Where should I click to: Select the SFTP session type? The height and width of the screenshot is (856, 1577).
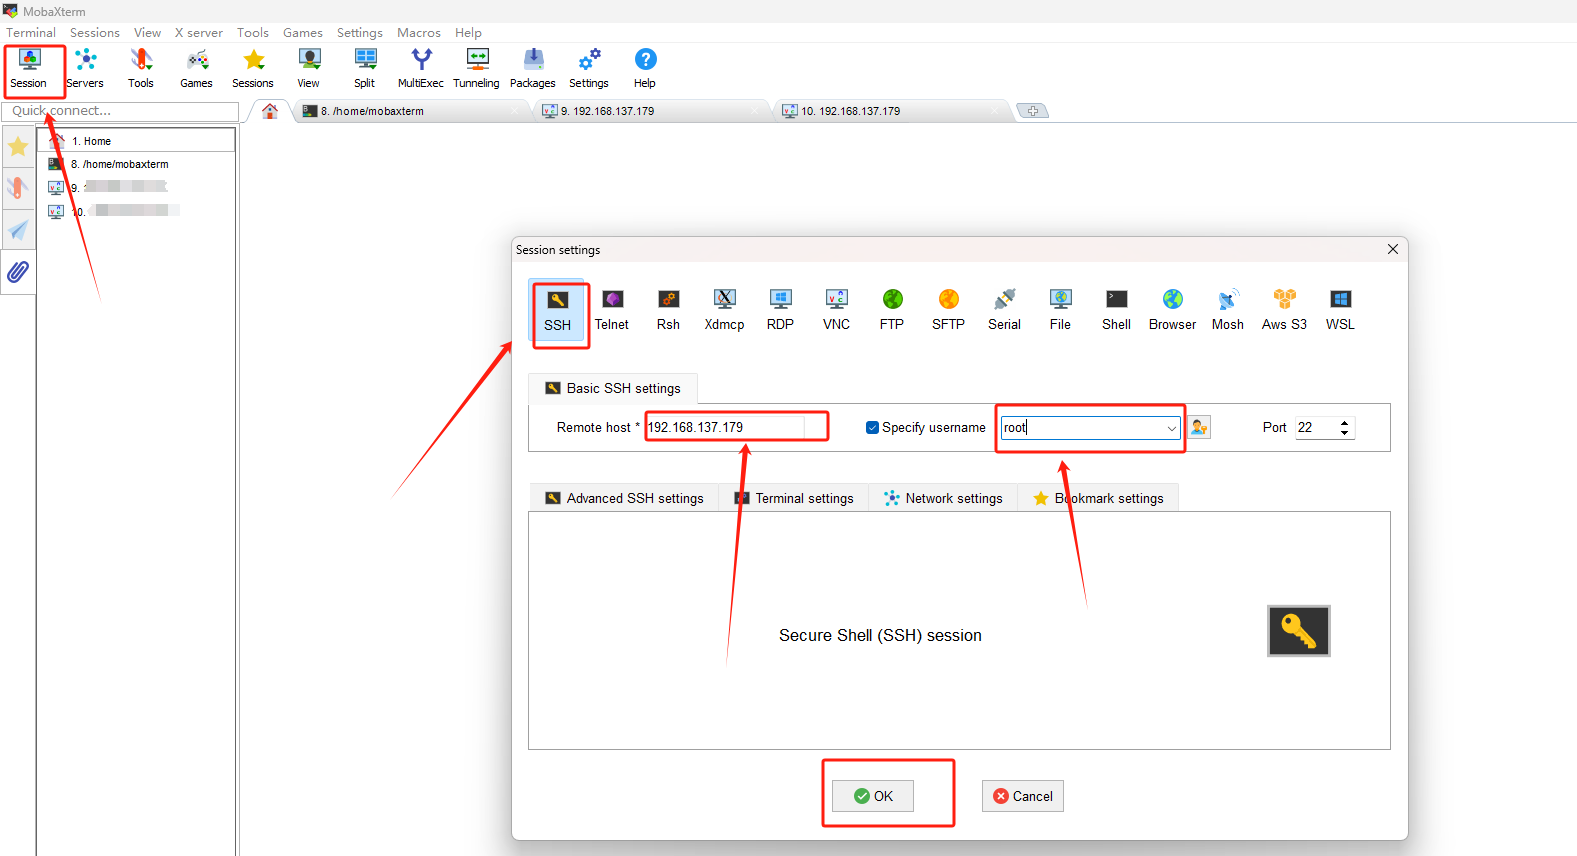click(x=948, y=311)
